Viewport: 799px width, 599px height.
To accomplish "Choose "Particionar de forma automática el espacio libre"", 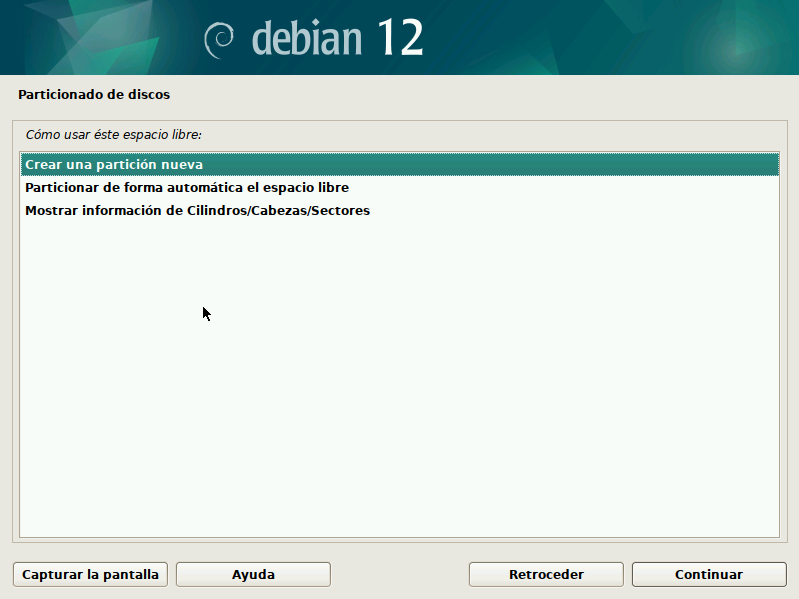I will 187,187.
